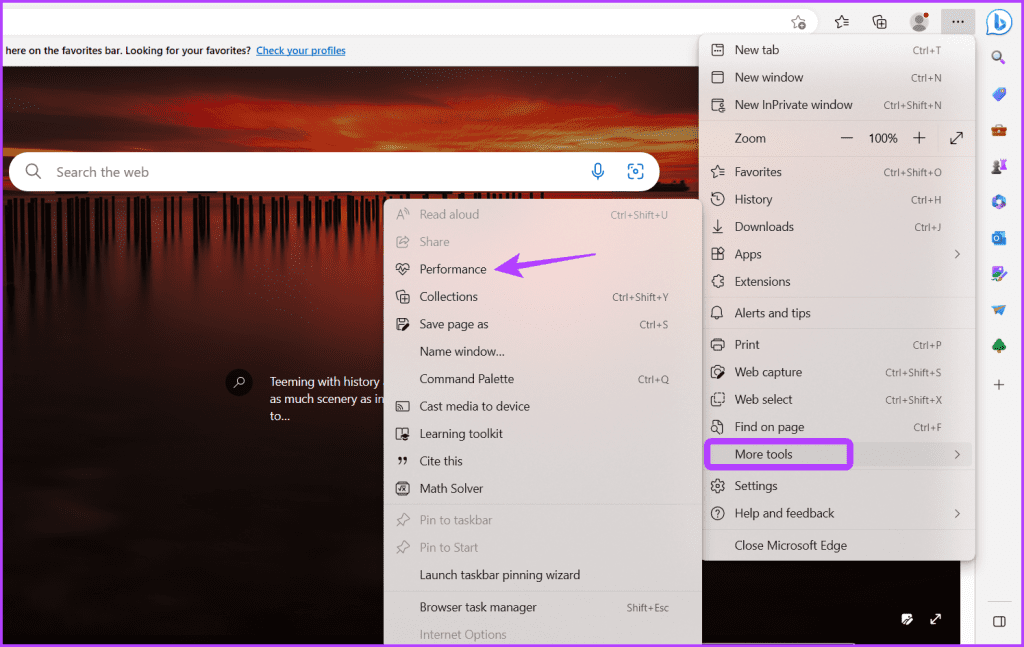Choose Close Microsoft Edge
1024x647 pixels.
click(x=838, y=545)
